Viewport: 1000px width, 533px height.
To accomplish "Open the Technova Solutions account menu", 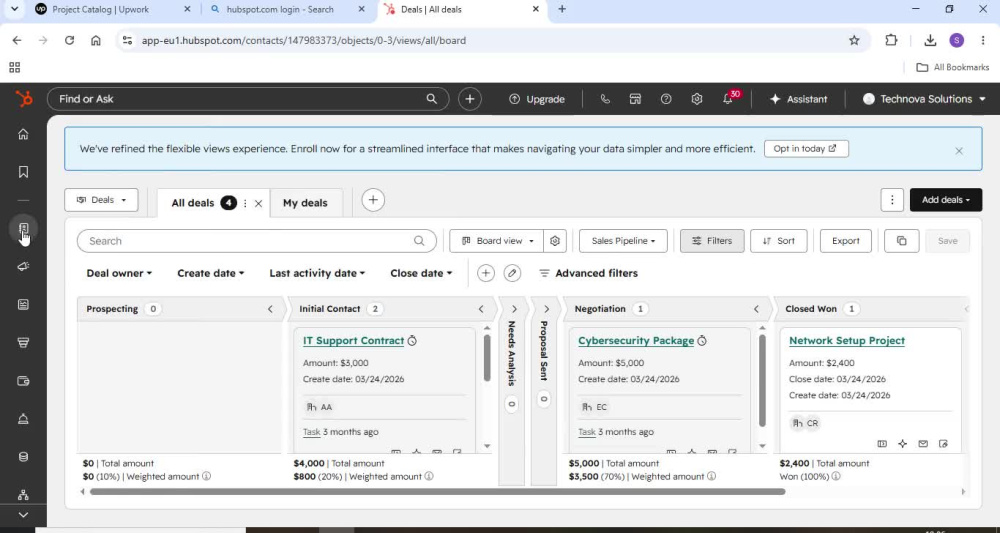I will [x=924, y=99].
